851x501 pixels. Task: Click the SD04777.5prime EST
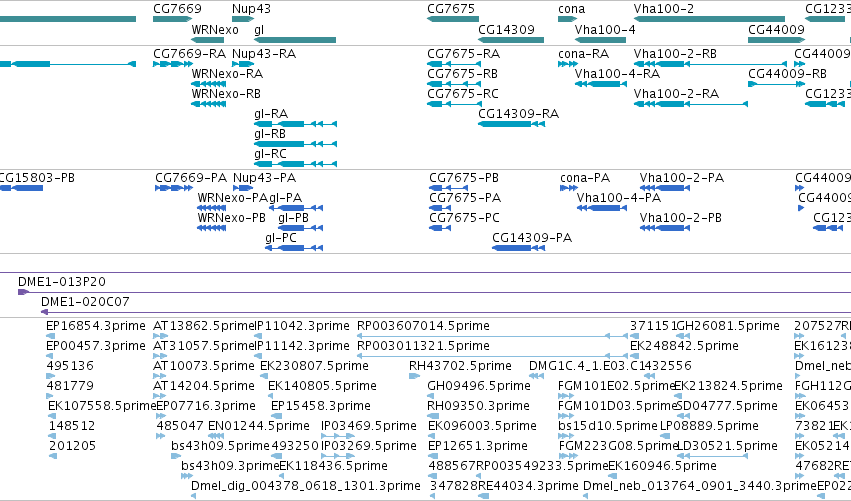[x=682, y=416]
